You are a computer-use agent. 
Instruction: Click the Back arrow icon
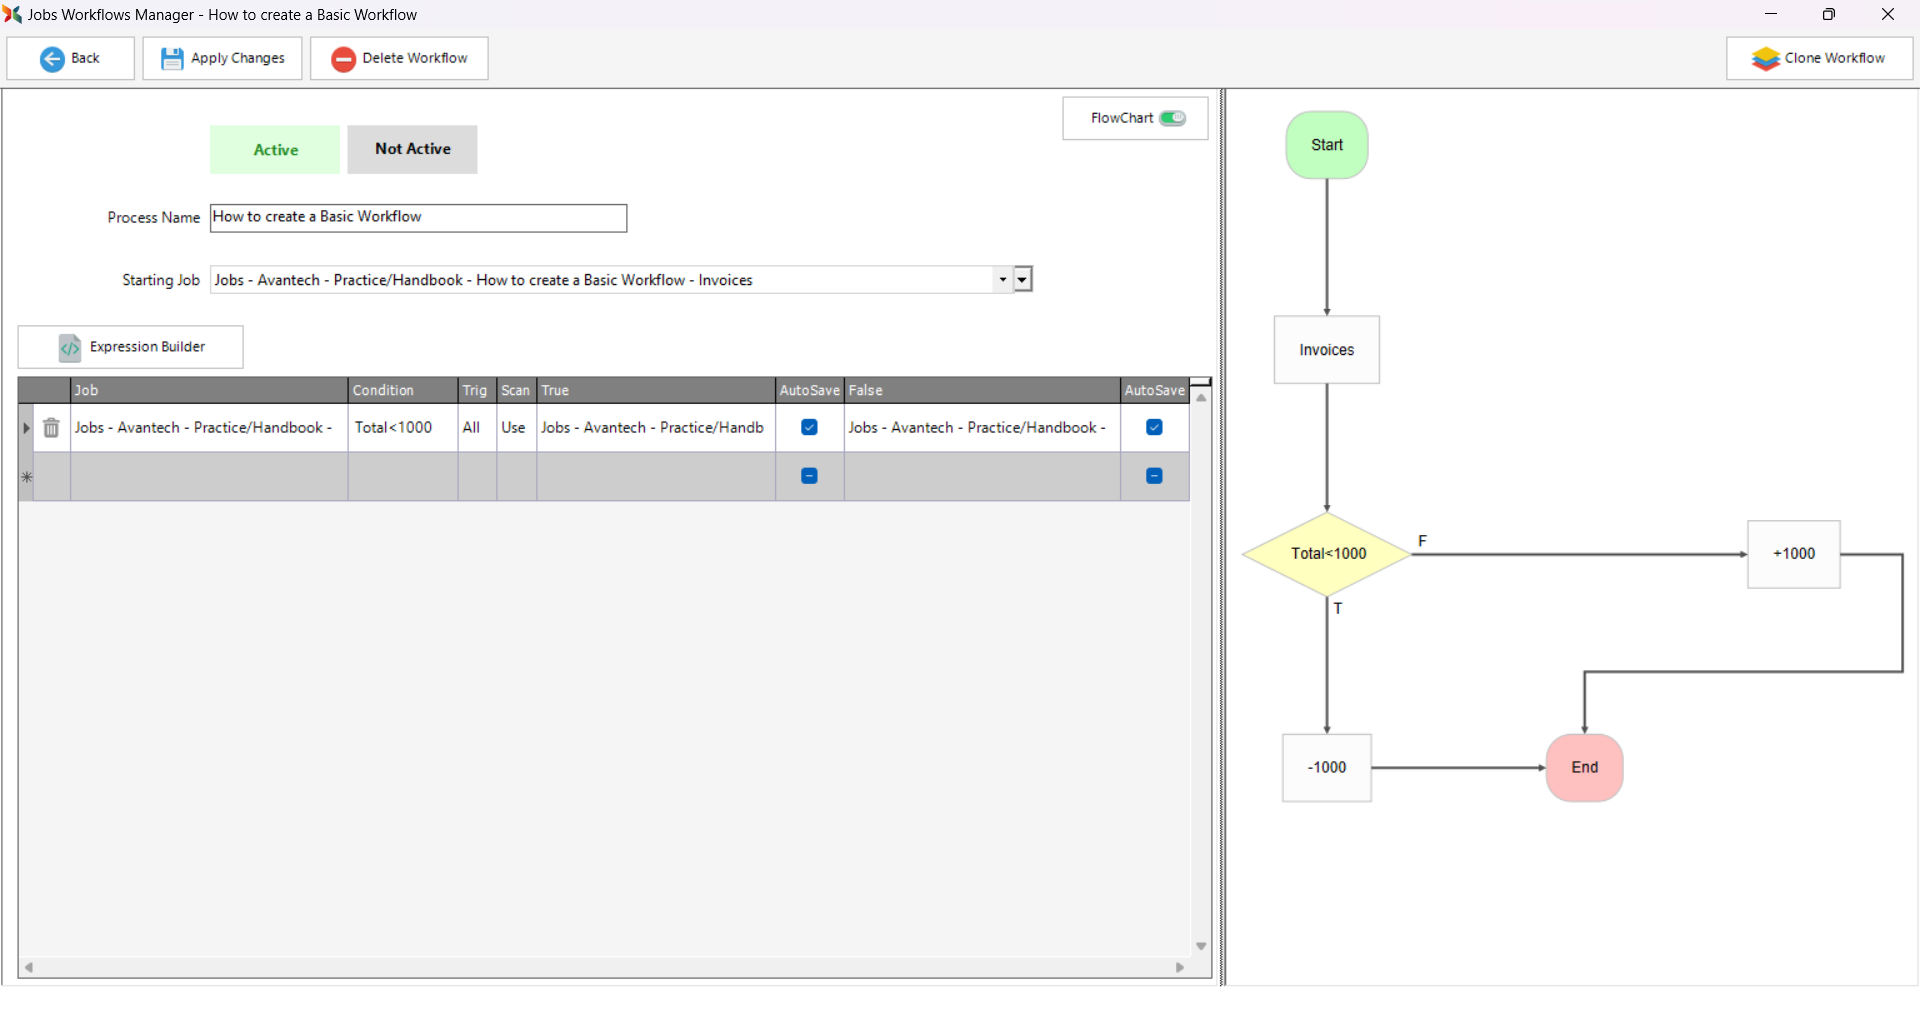(52, 59)
